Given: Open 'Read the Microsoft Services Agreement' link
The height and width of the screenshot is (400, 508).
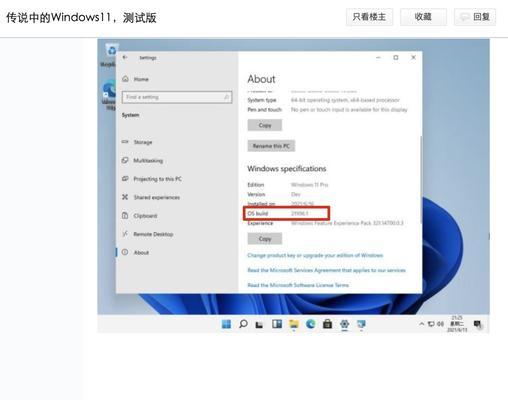Looking at the screenshot, I should point(326,270).
